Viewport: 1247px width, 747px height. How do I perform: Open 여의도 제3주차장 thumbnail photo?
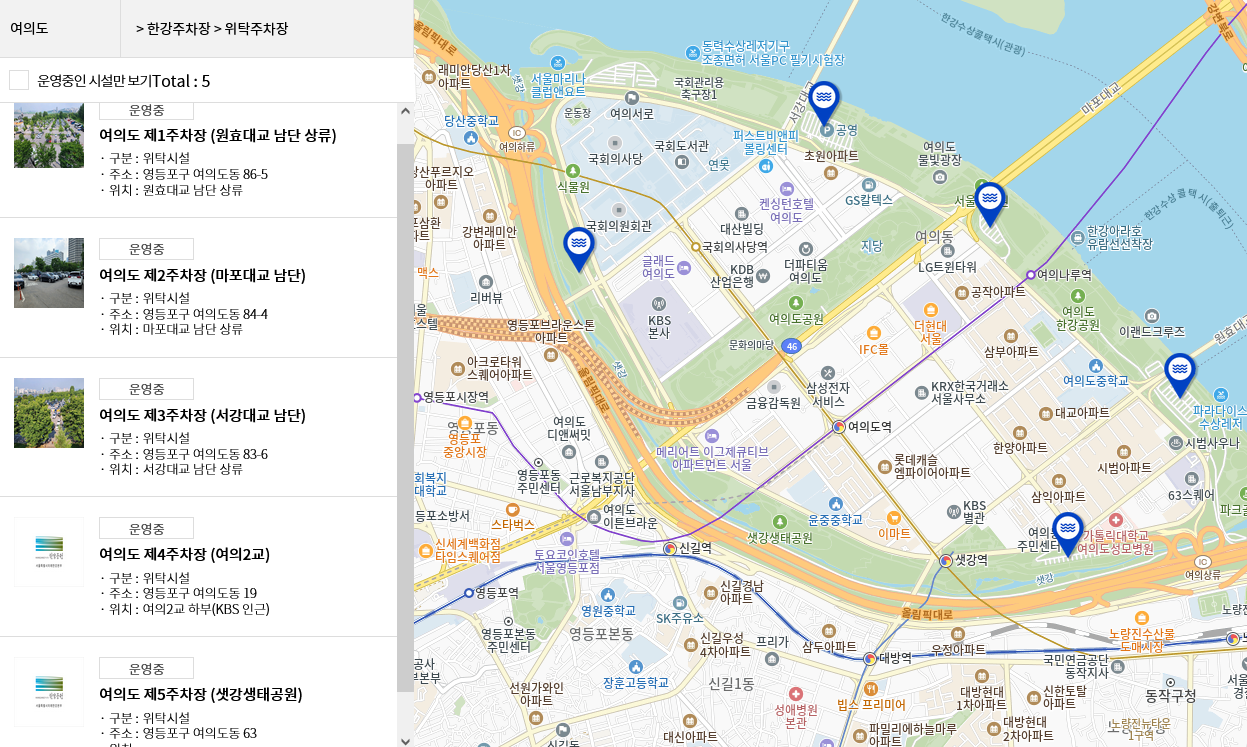click(49, 413)
